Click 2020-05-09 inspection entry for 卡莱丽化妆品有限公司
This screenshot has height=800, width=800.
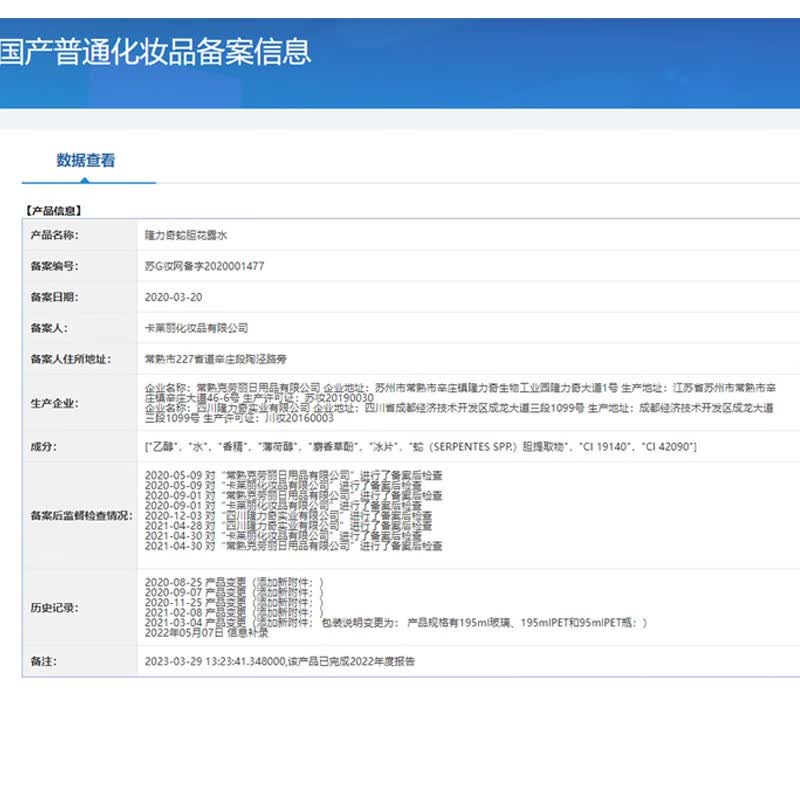(283, 486)
